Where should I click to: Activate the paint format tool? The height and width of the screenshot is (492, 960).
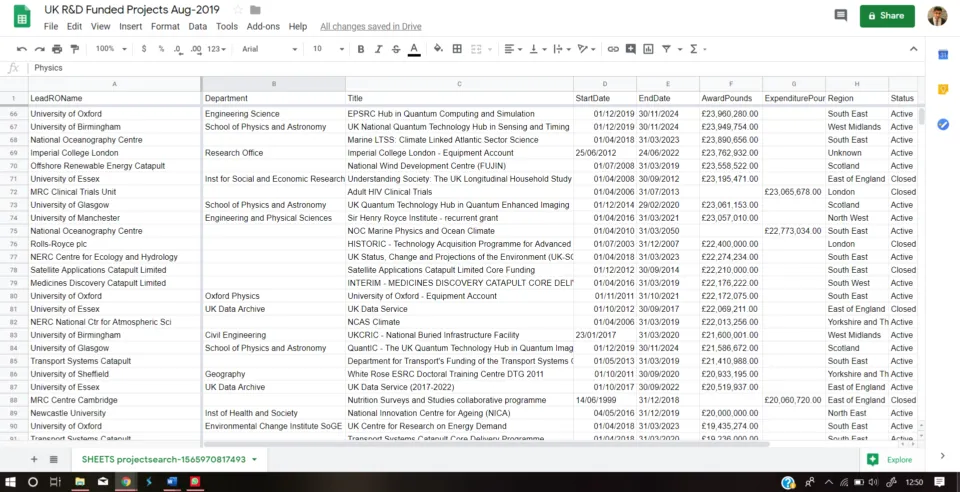(75, 49)
